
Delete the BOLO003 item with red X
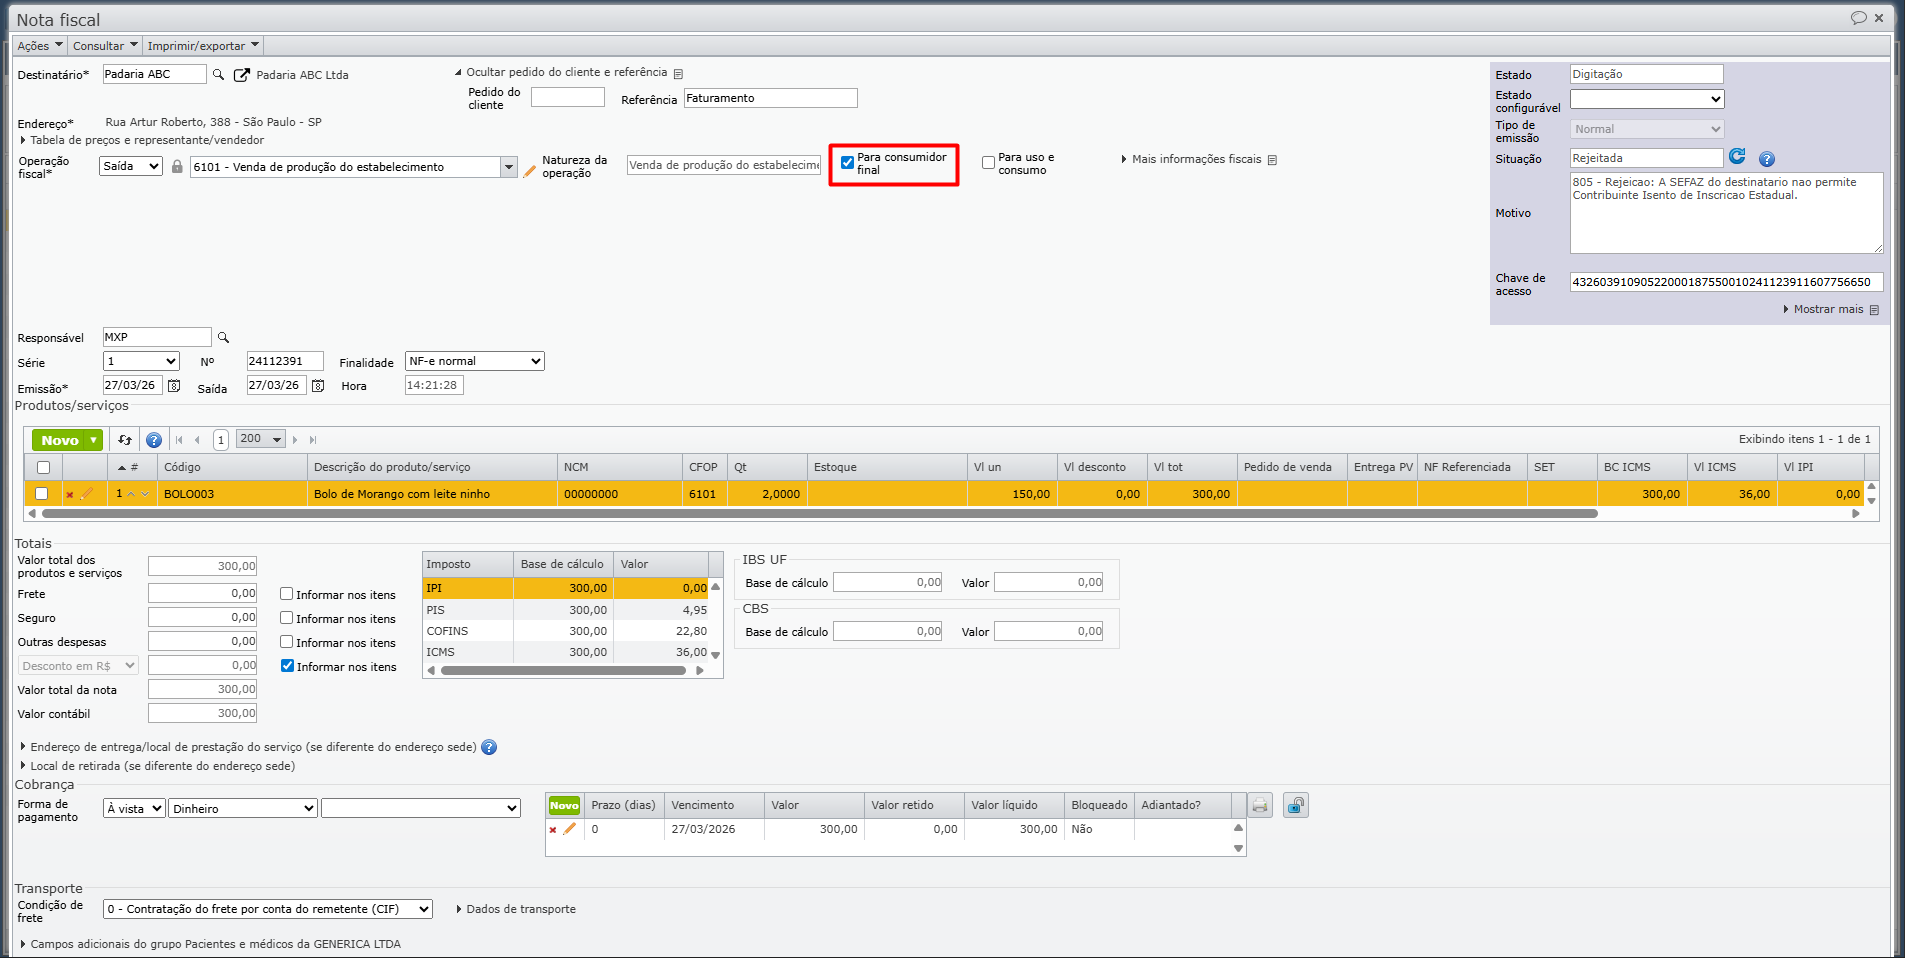[70, 495]
